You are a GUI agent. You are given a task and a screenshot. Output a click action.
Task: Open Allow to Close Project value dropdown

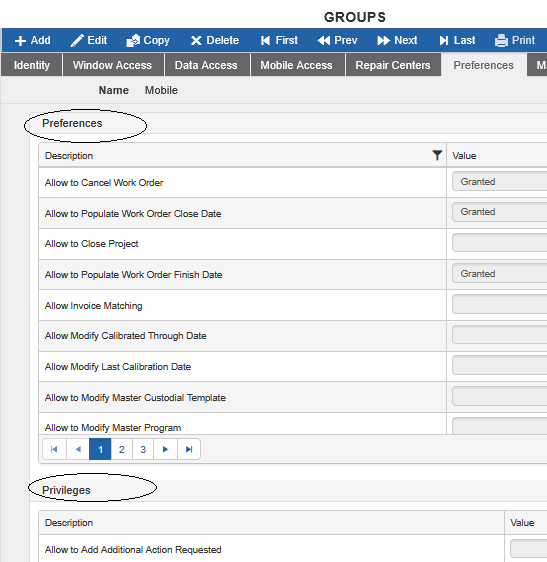coord(499,243)
